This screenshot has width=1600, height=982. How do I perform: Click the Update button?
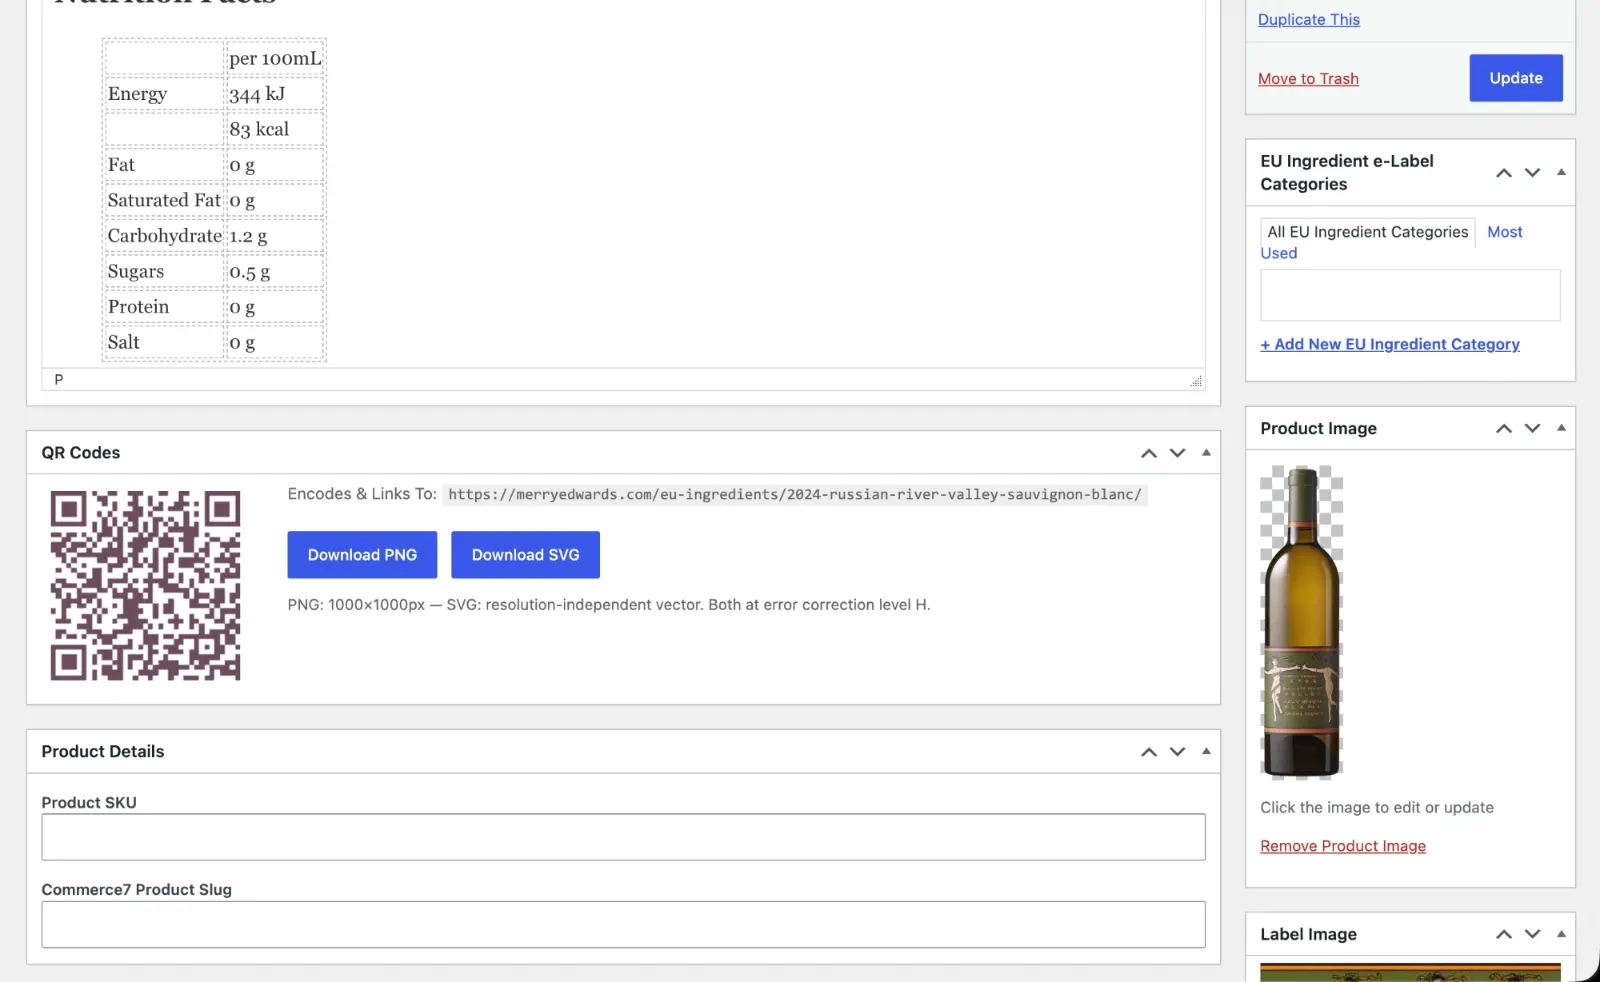tap(1516, 78)
